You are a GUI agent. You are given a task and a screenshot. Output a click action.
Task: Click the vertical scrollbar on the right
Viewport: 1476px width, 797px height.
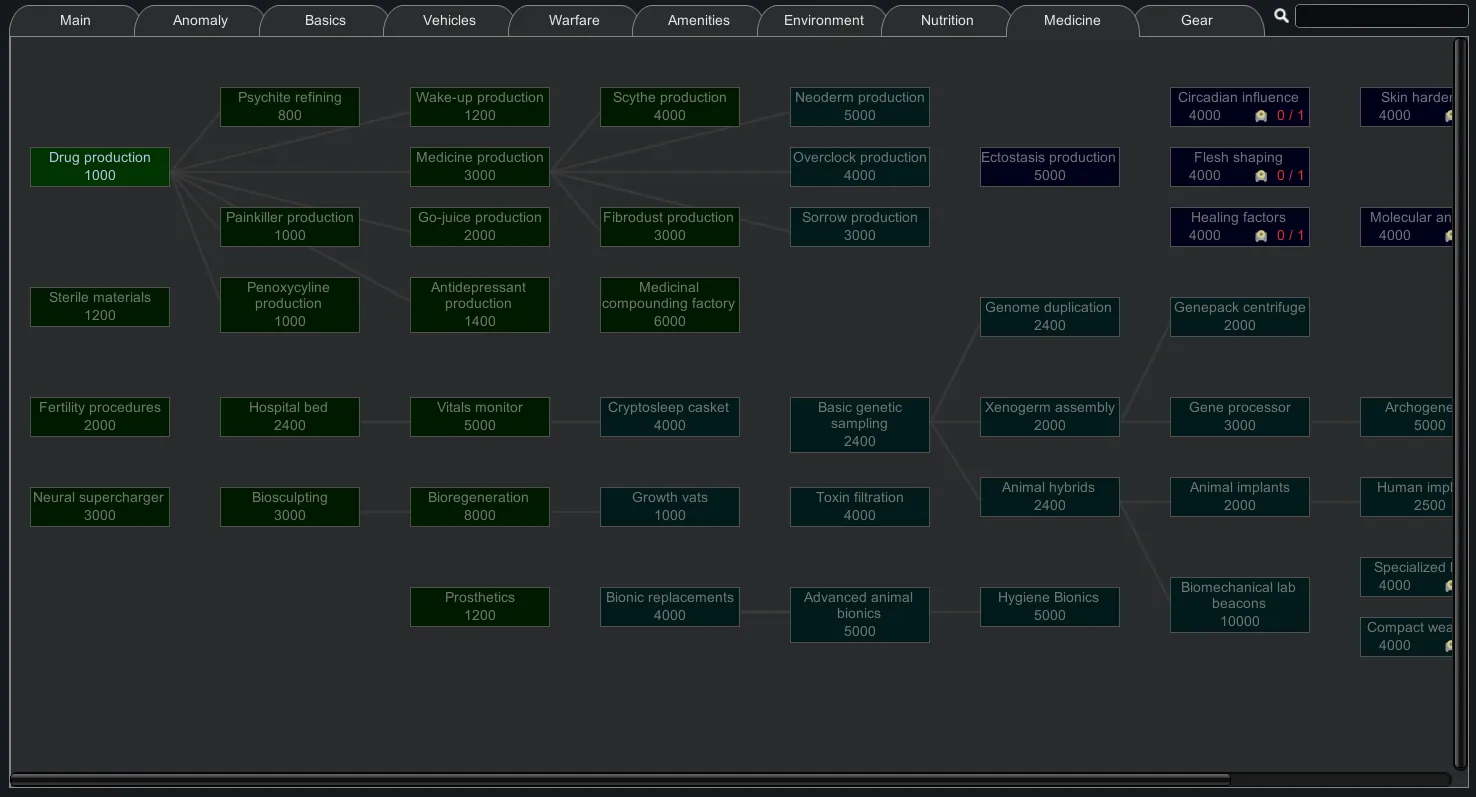[1460, 400]
